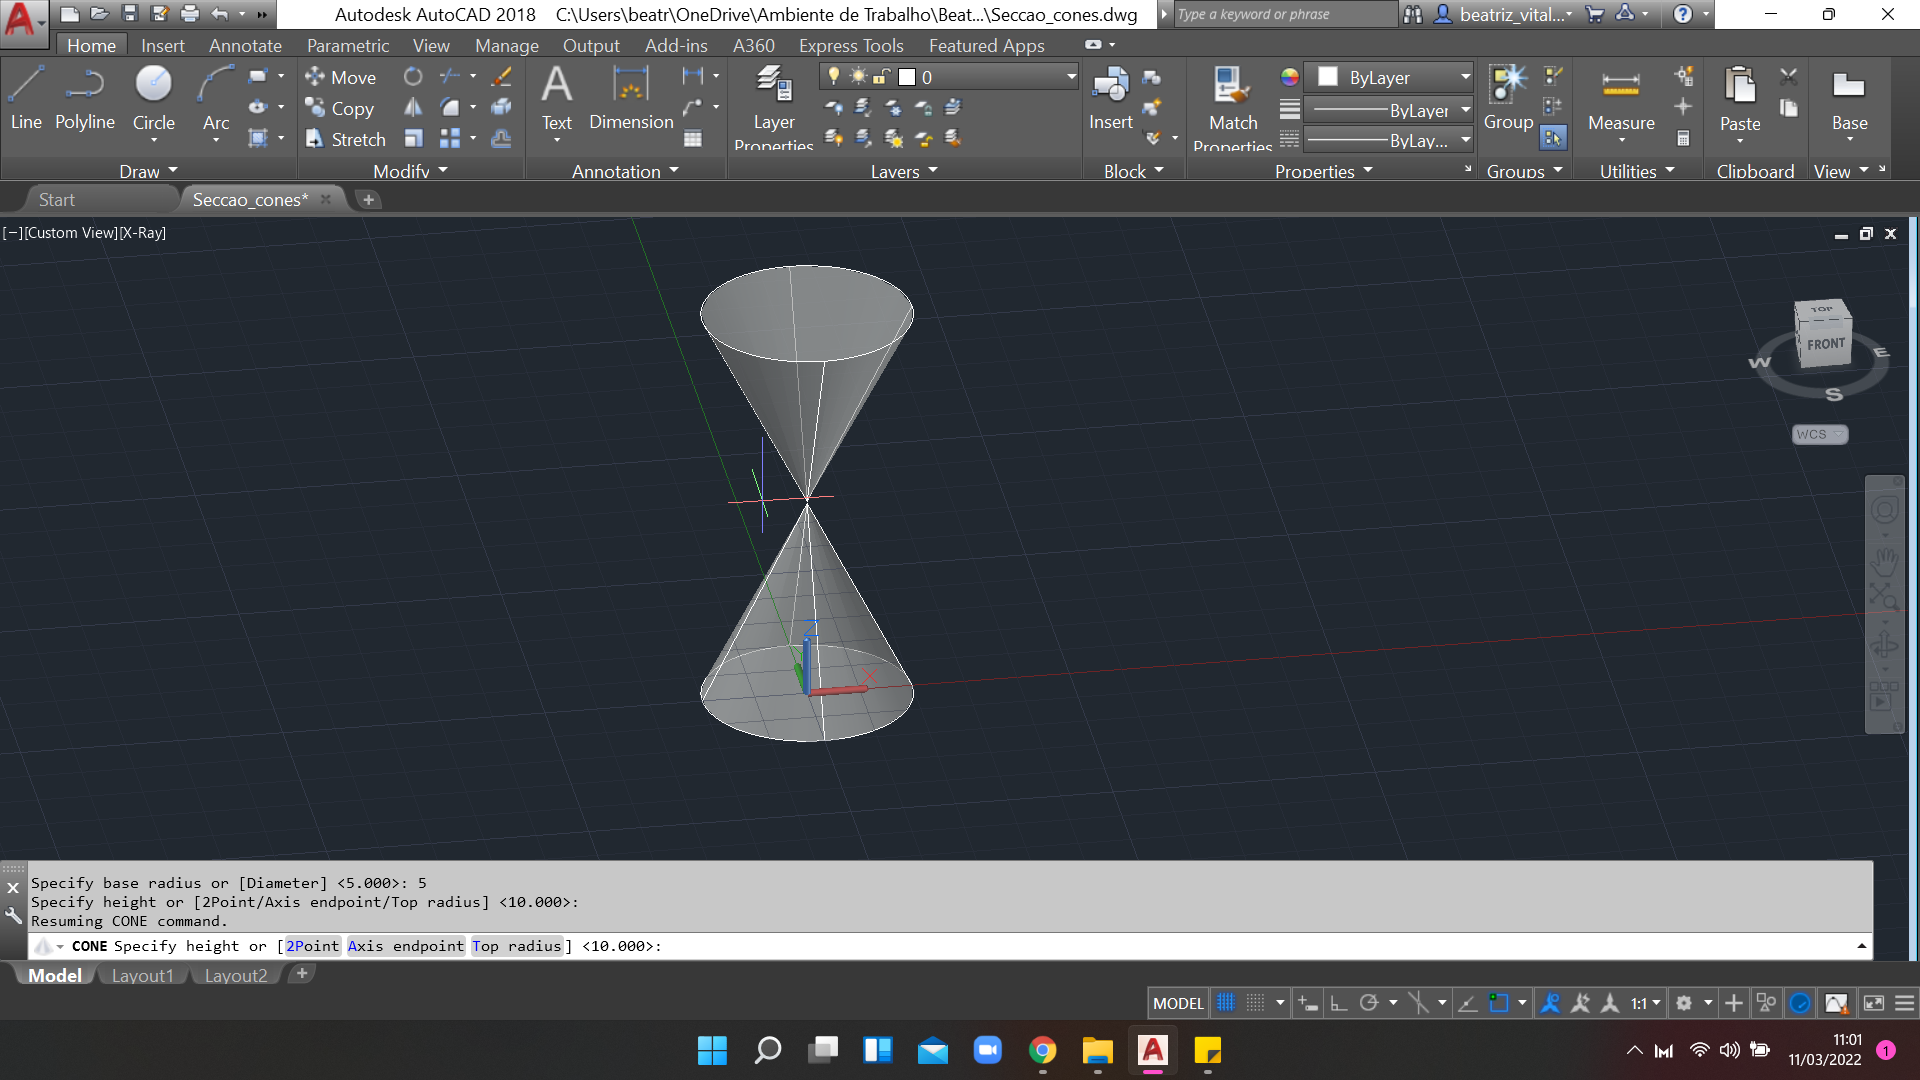Open the Insert ribbon tab
1920x1080 pixels.
coord(162,45)
